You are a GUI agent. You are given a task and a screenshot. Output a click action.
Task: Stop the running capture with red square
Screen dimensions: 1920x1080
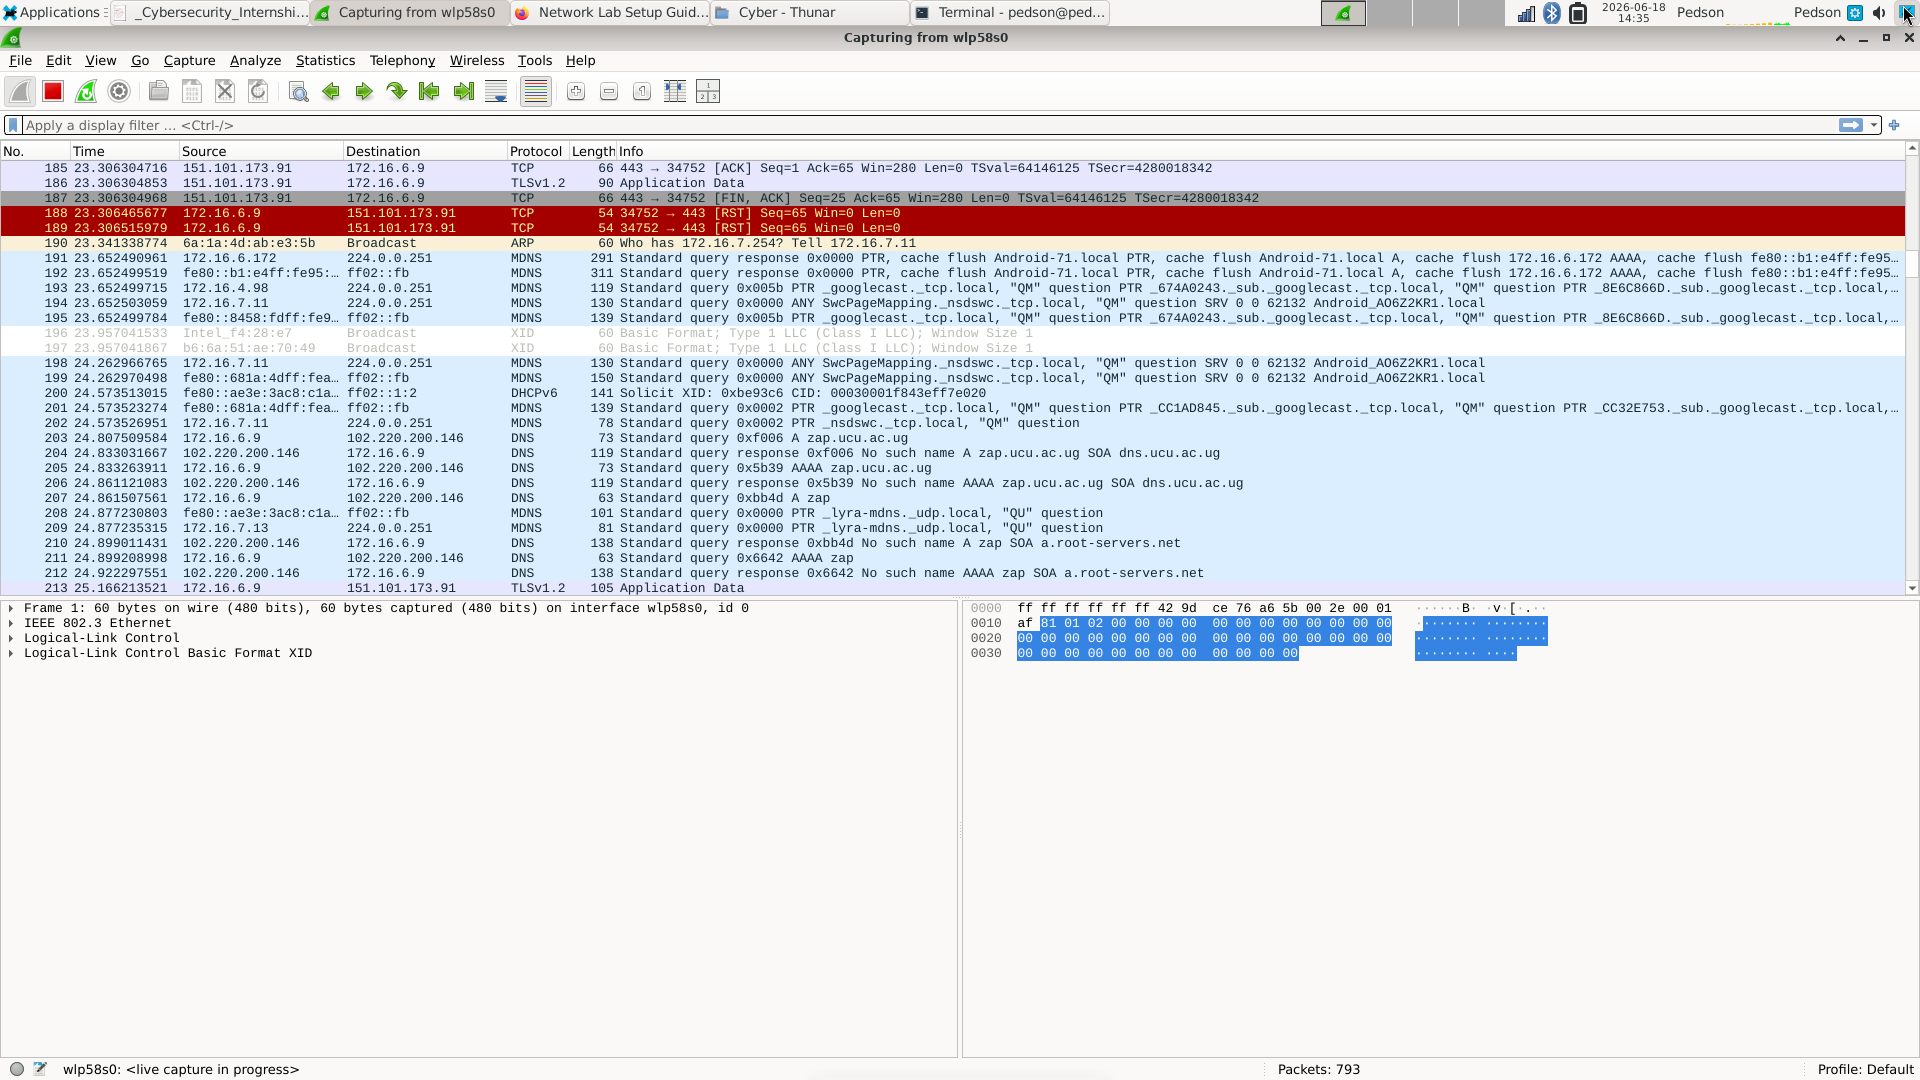click(53, 92)
